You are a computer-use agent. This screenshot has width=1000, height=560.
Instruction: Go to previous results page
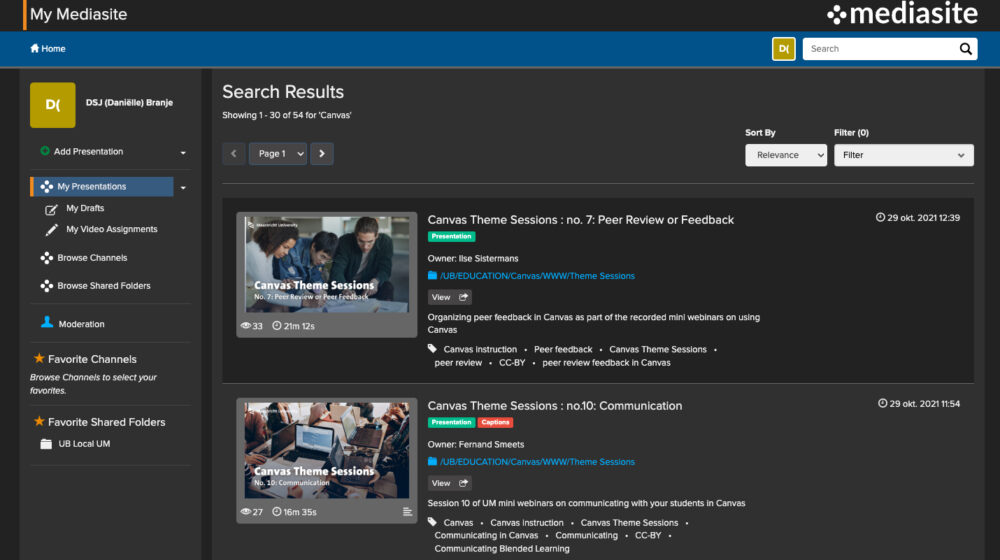click(233, 154)
